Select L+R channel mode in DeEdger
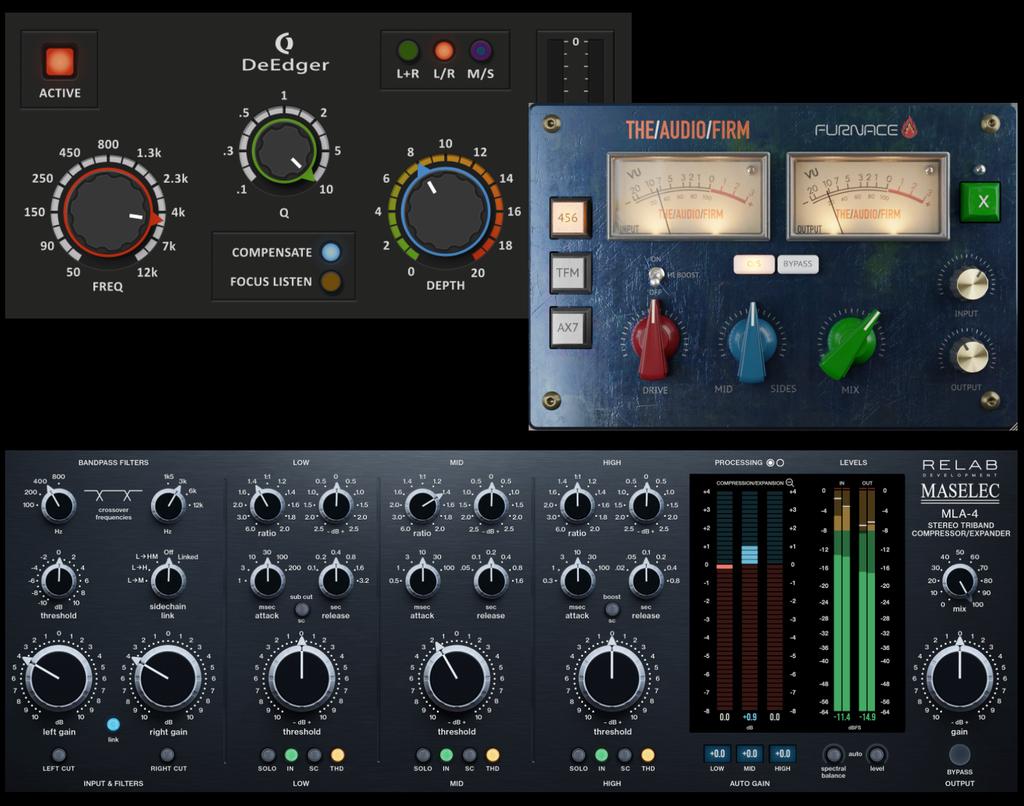Viewport: 1024px width, 806px height. click(x=408, y=51)
